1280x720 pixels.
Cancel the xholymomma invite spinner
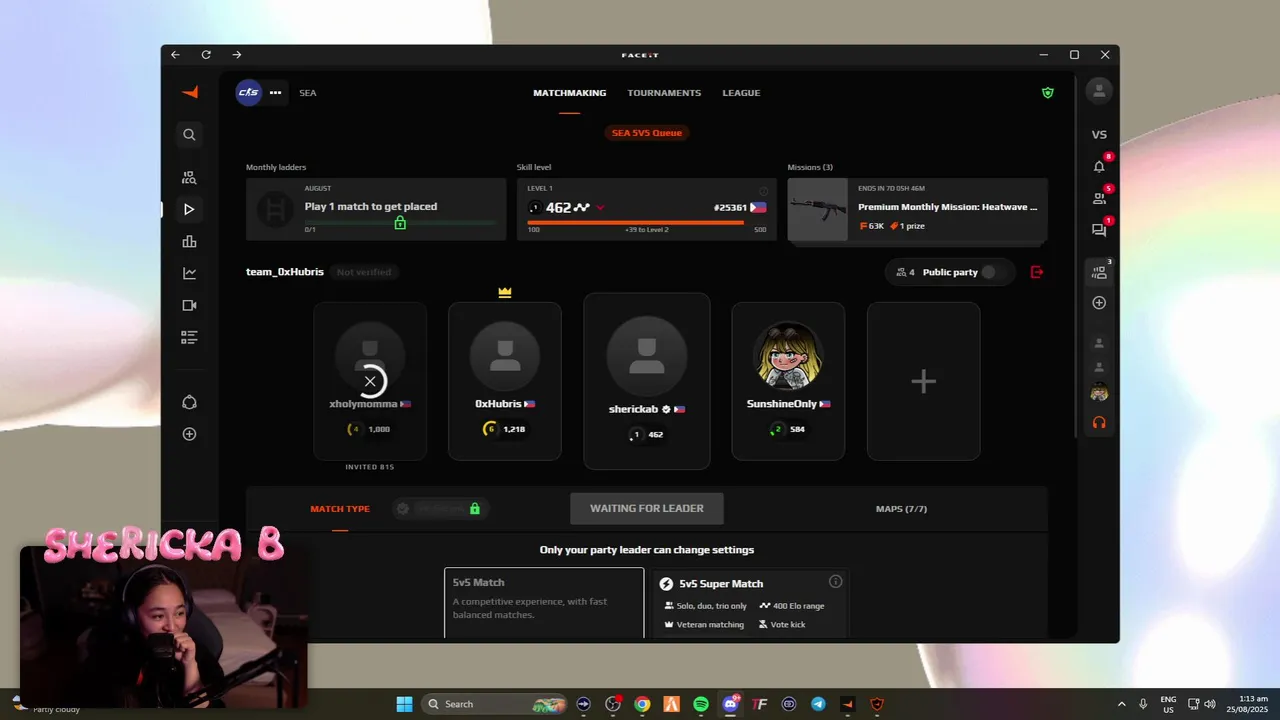(370, 381)
